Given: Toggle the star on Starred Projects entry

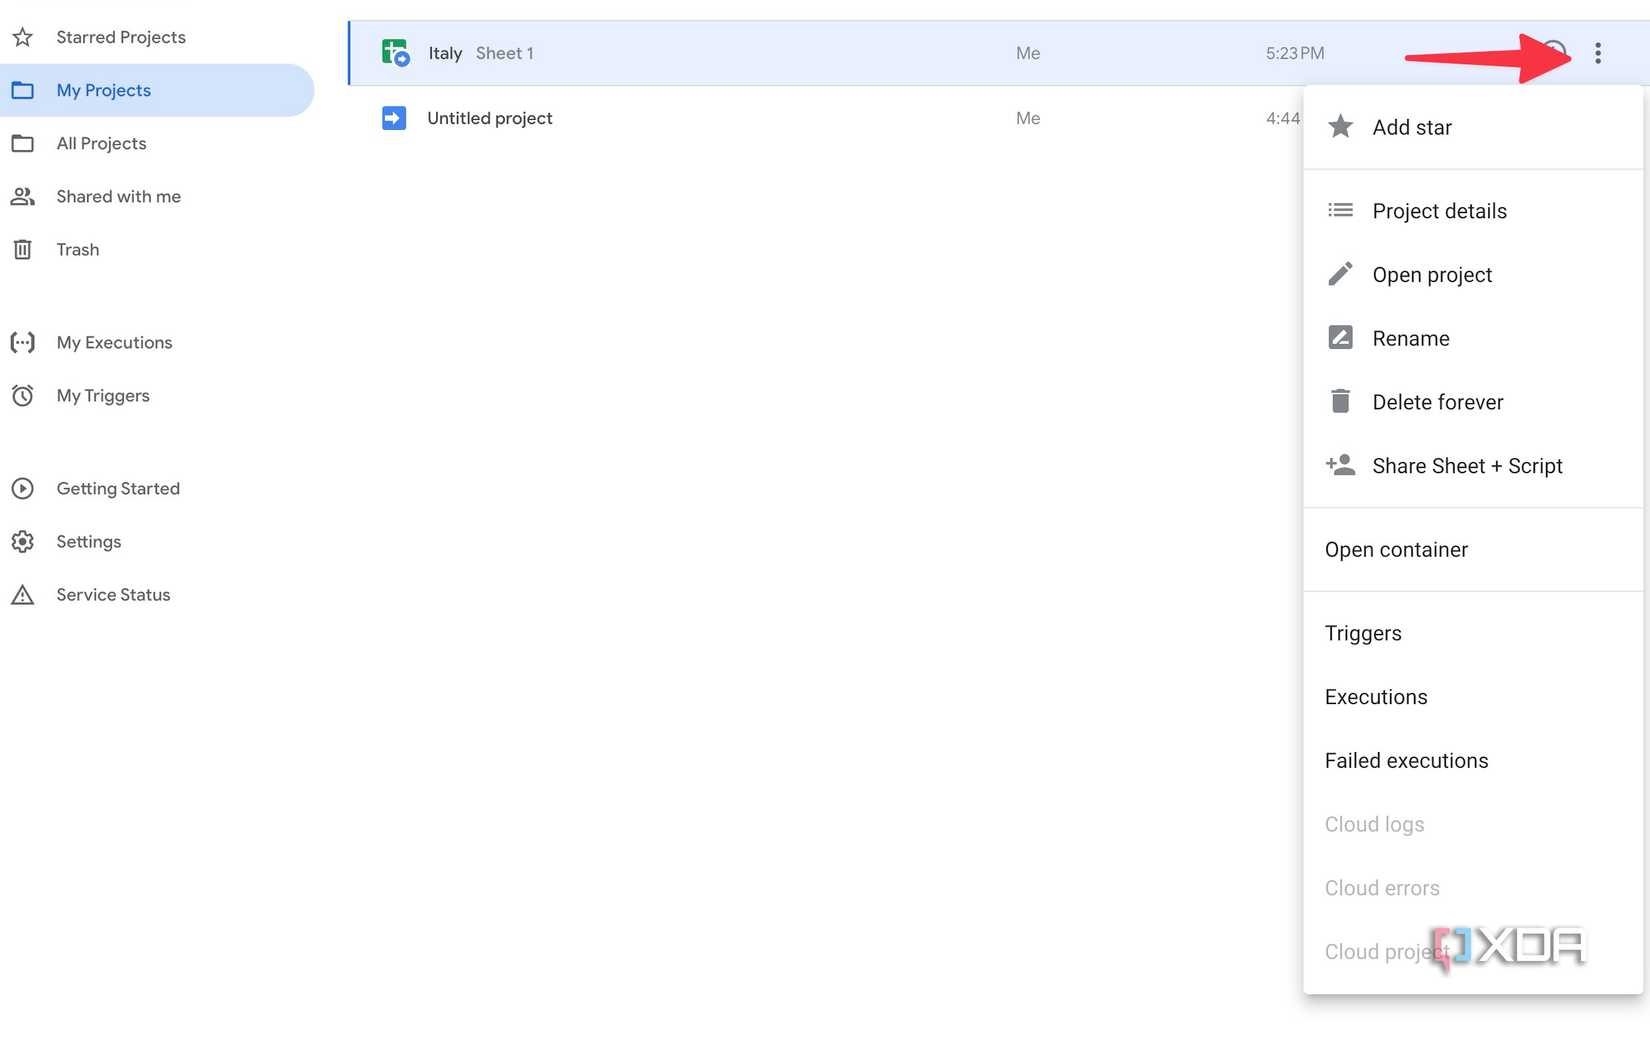Looking at the screenshot, I should pyautogui.click(x=22, y=36).
